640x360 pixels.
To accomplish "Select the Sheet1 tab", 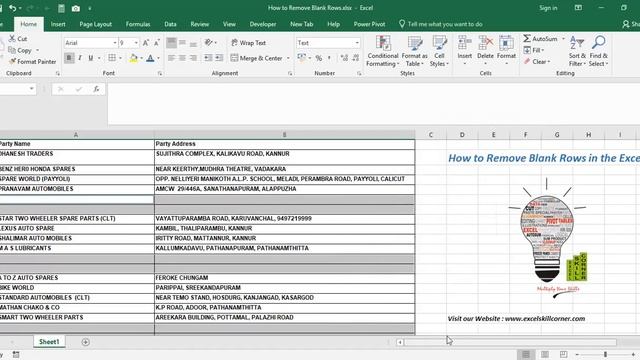I will 49,342.
